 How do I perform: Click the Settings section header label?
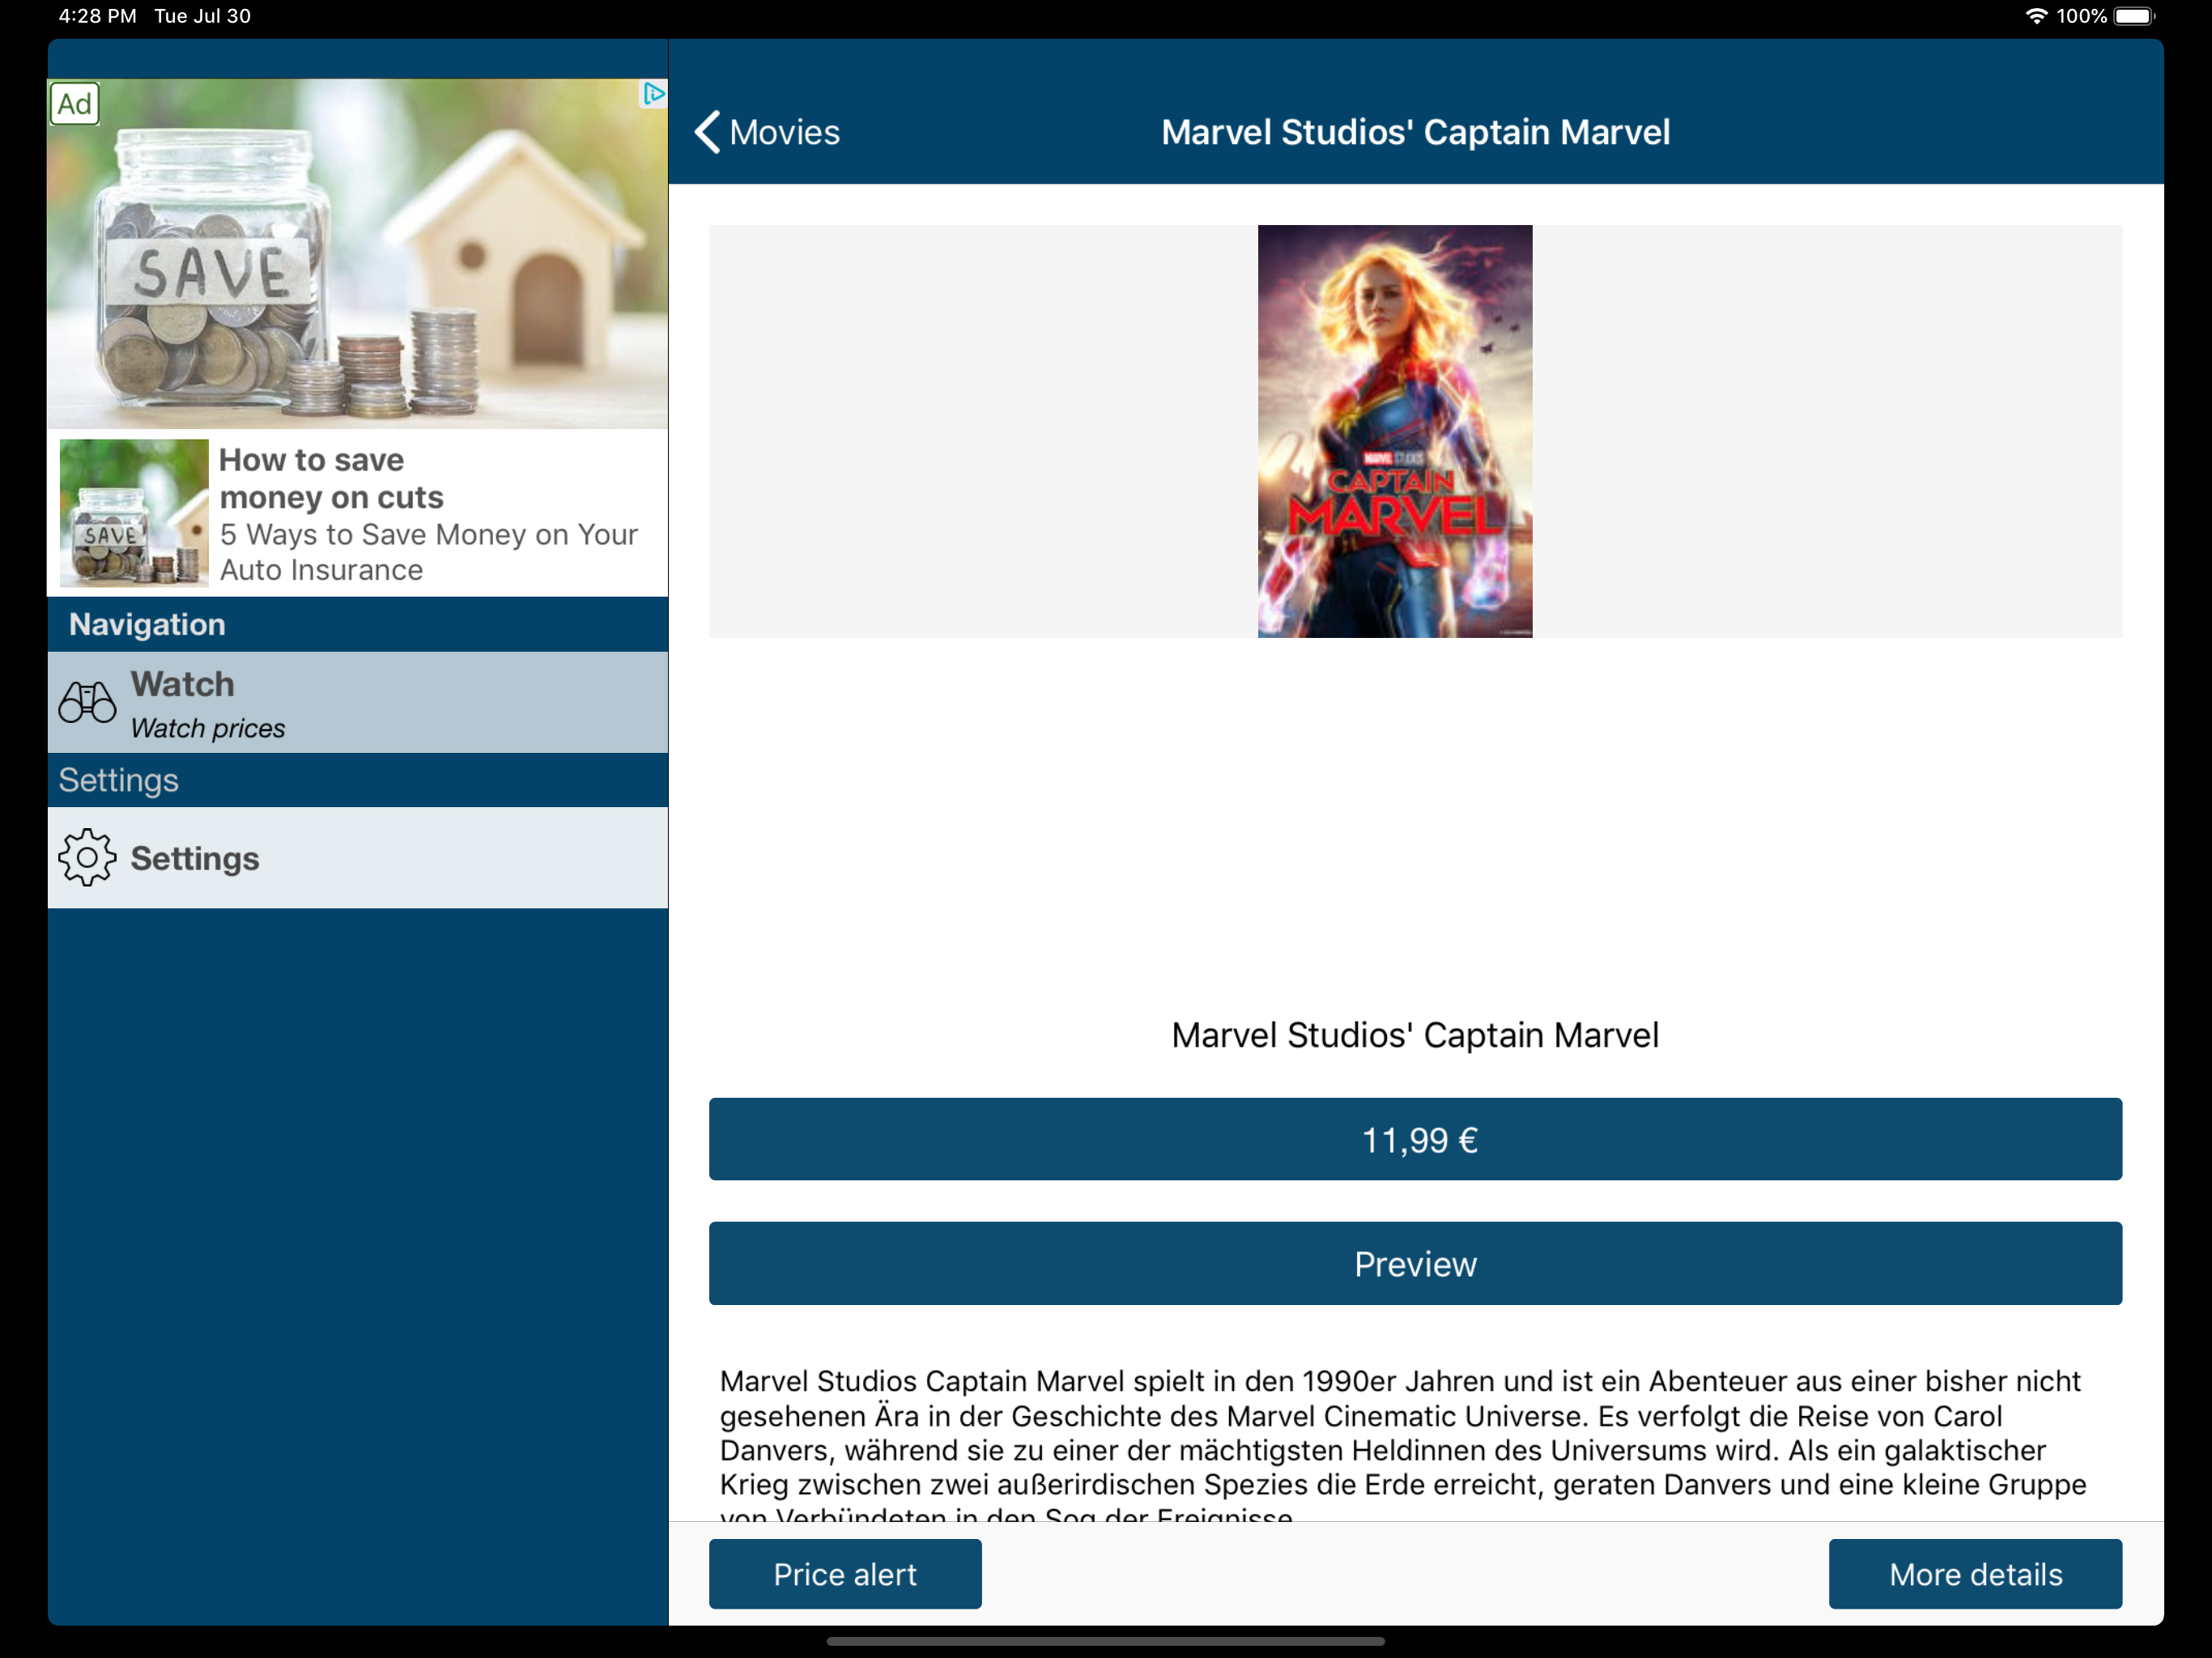click(x=118, y=780)
